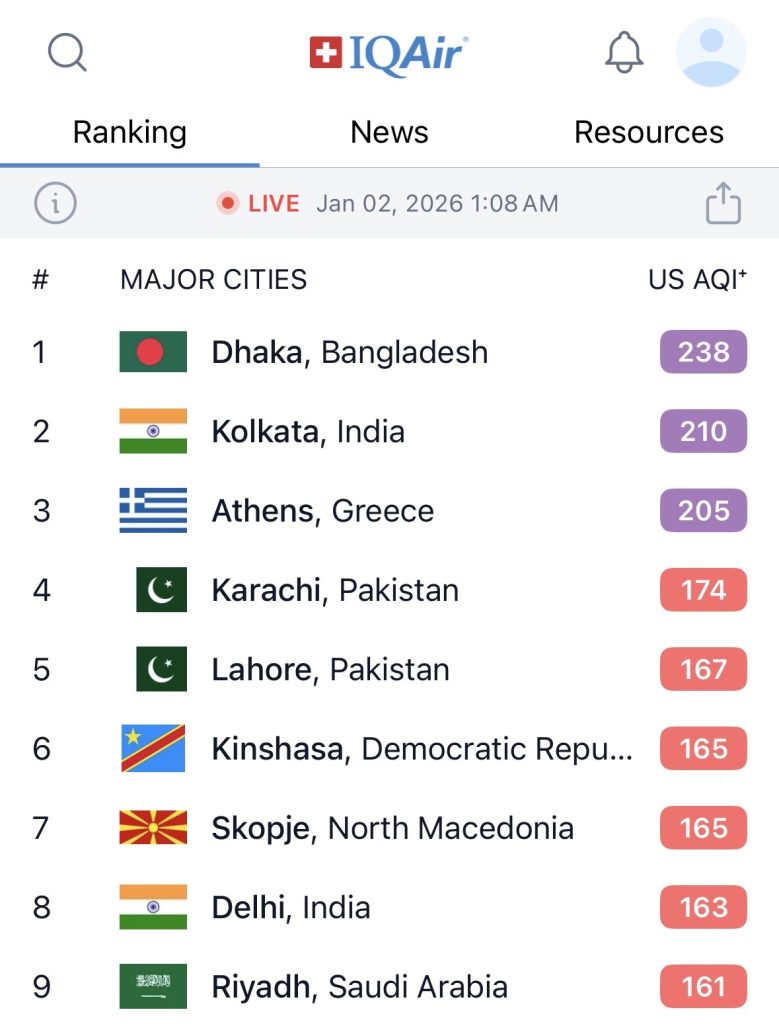779x1024 pixels.
Task: Switch to the Resources tab
Action: click(648, 132)
